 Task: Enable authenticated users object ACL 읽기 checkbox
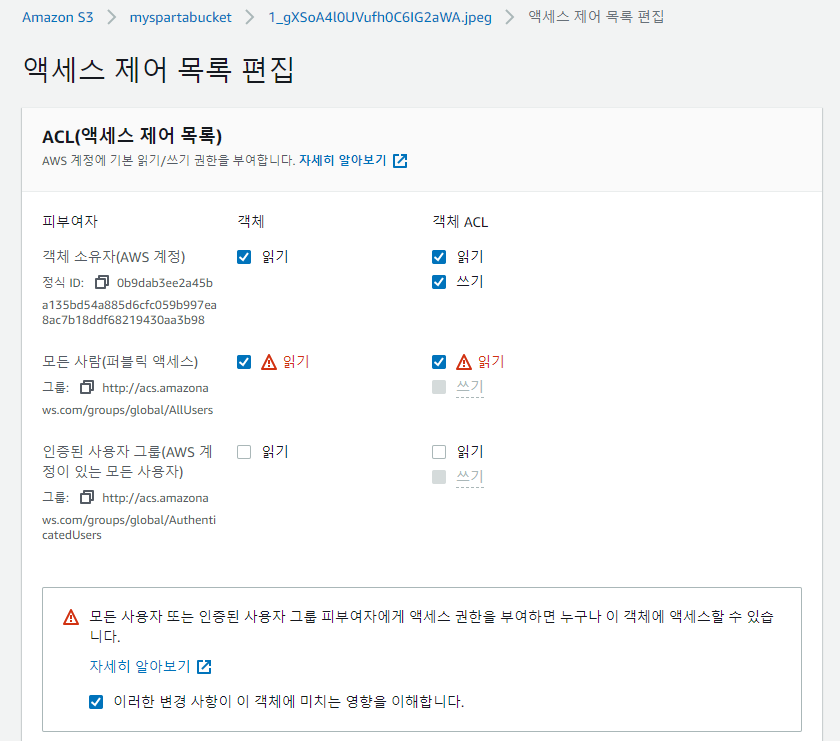(x=439, y=452)
